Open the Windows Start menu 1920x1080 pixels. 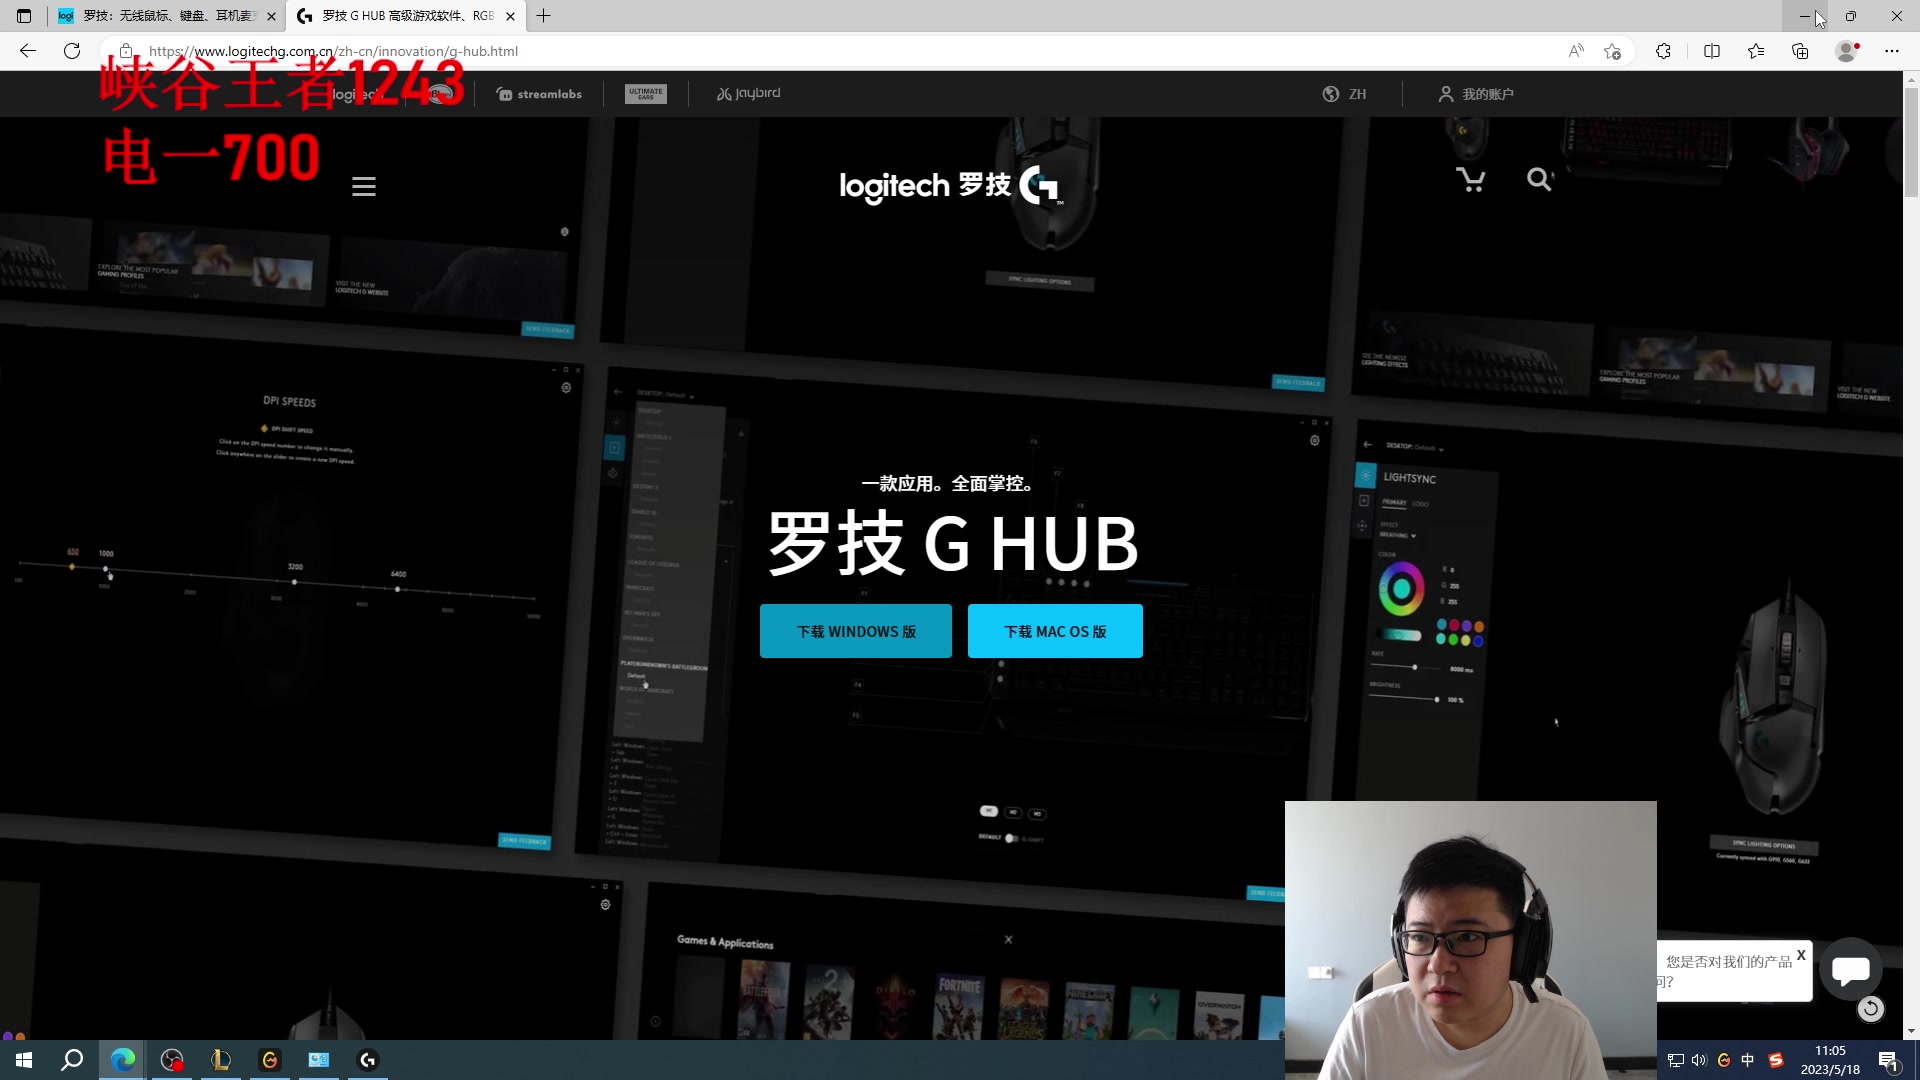pos(24,1060)
